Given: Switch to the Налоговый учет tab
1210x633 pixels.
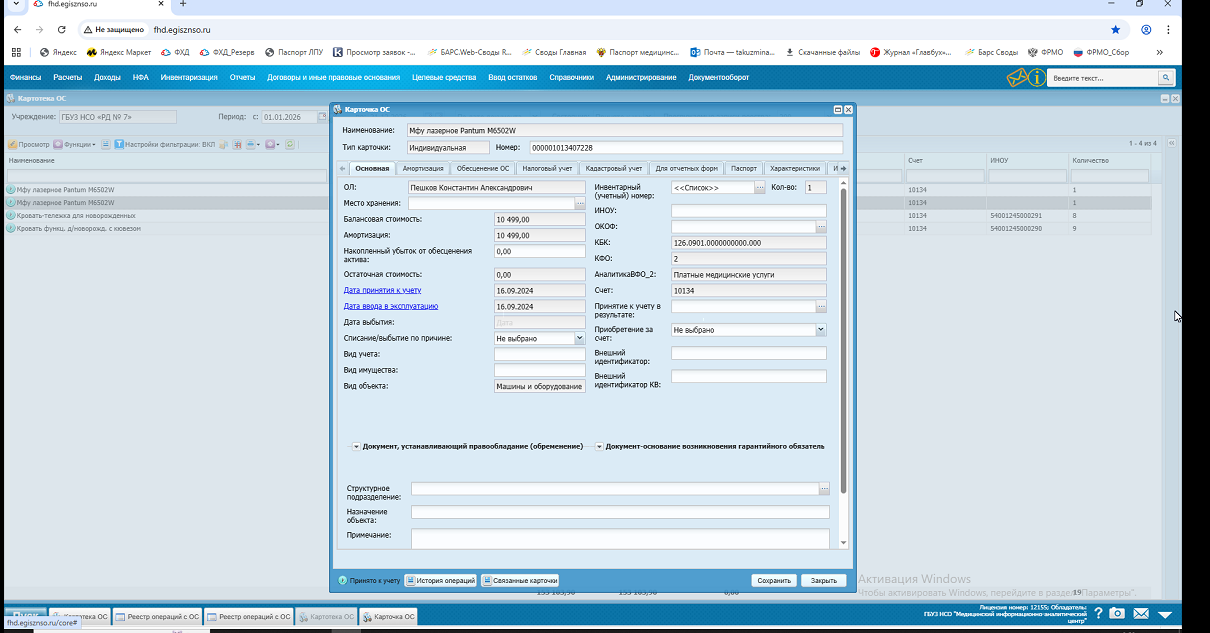Looking at the screenshot, I should click(548, 168).
